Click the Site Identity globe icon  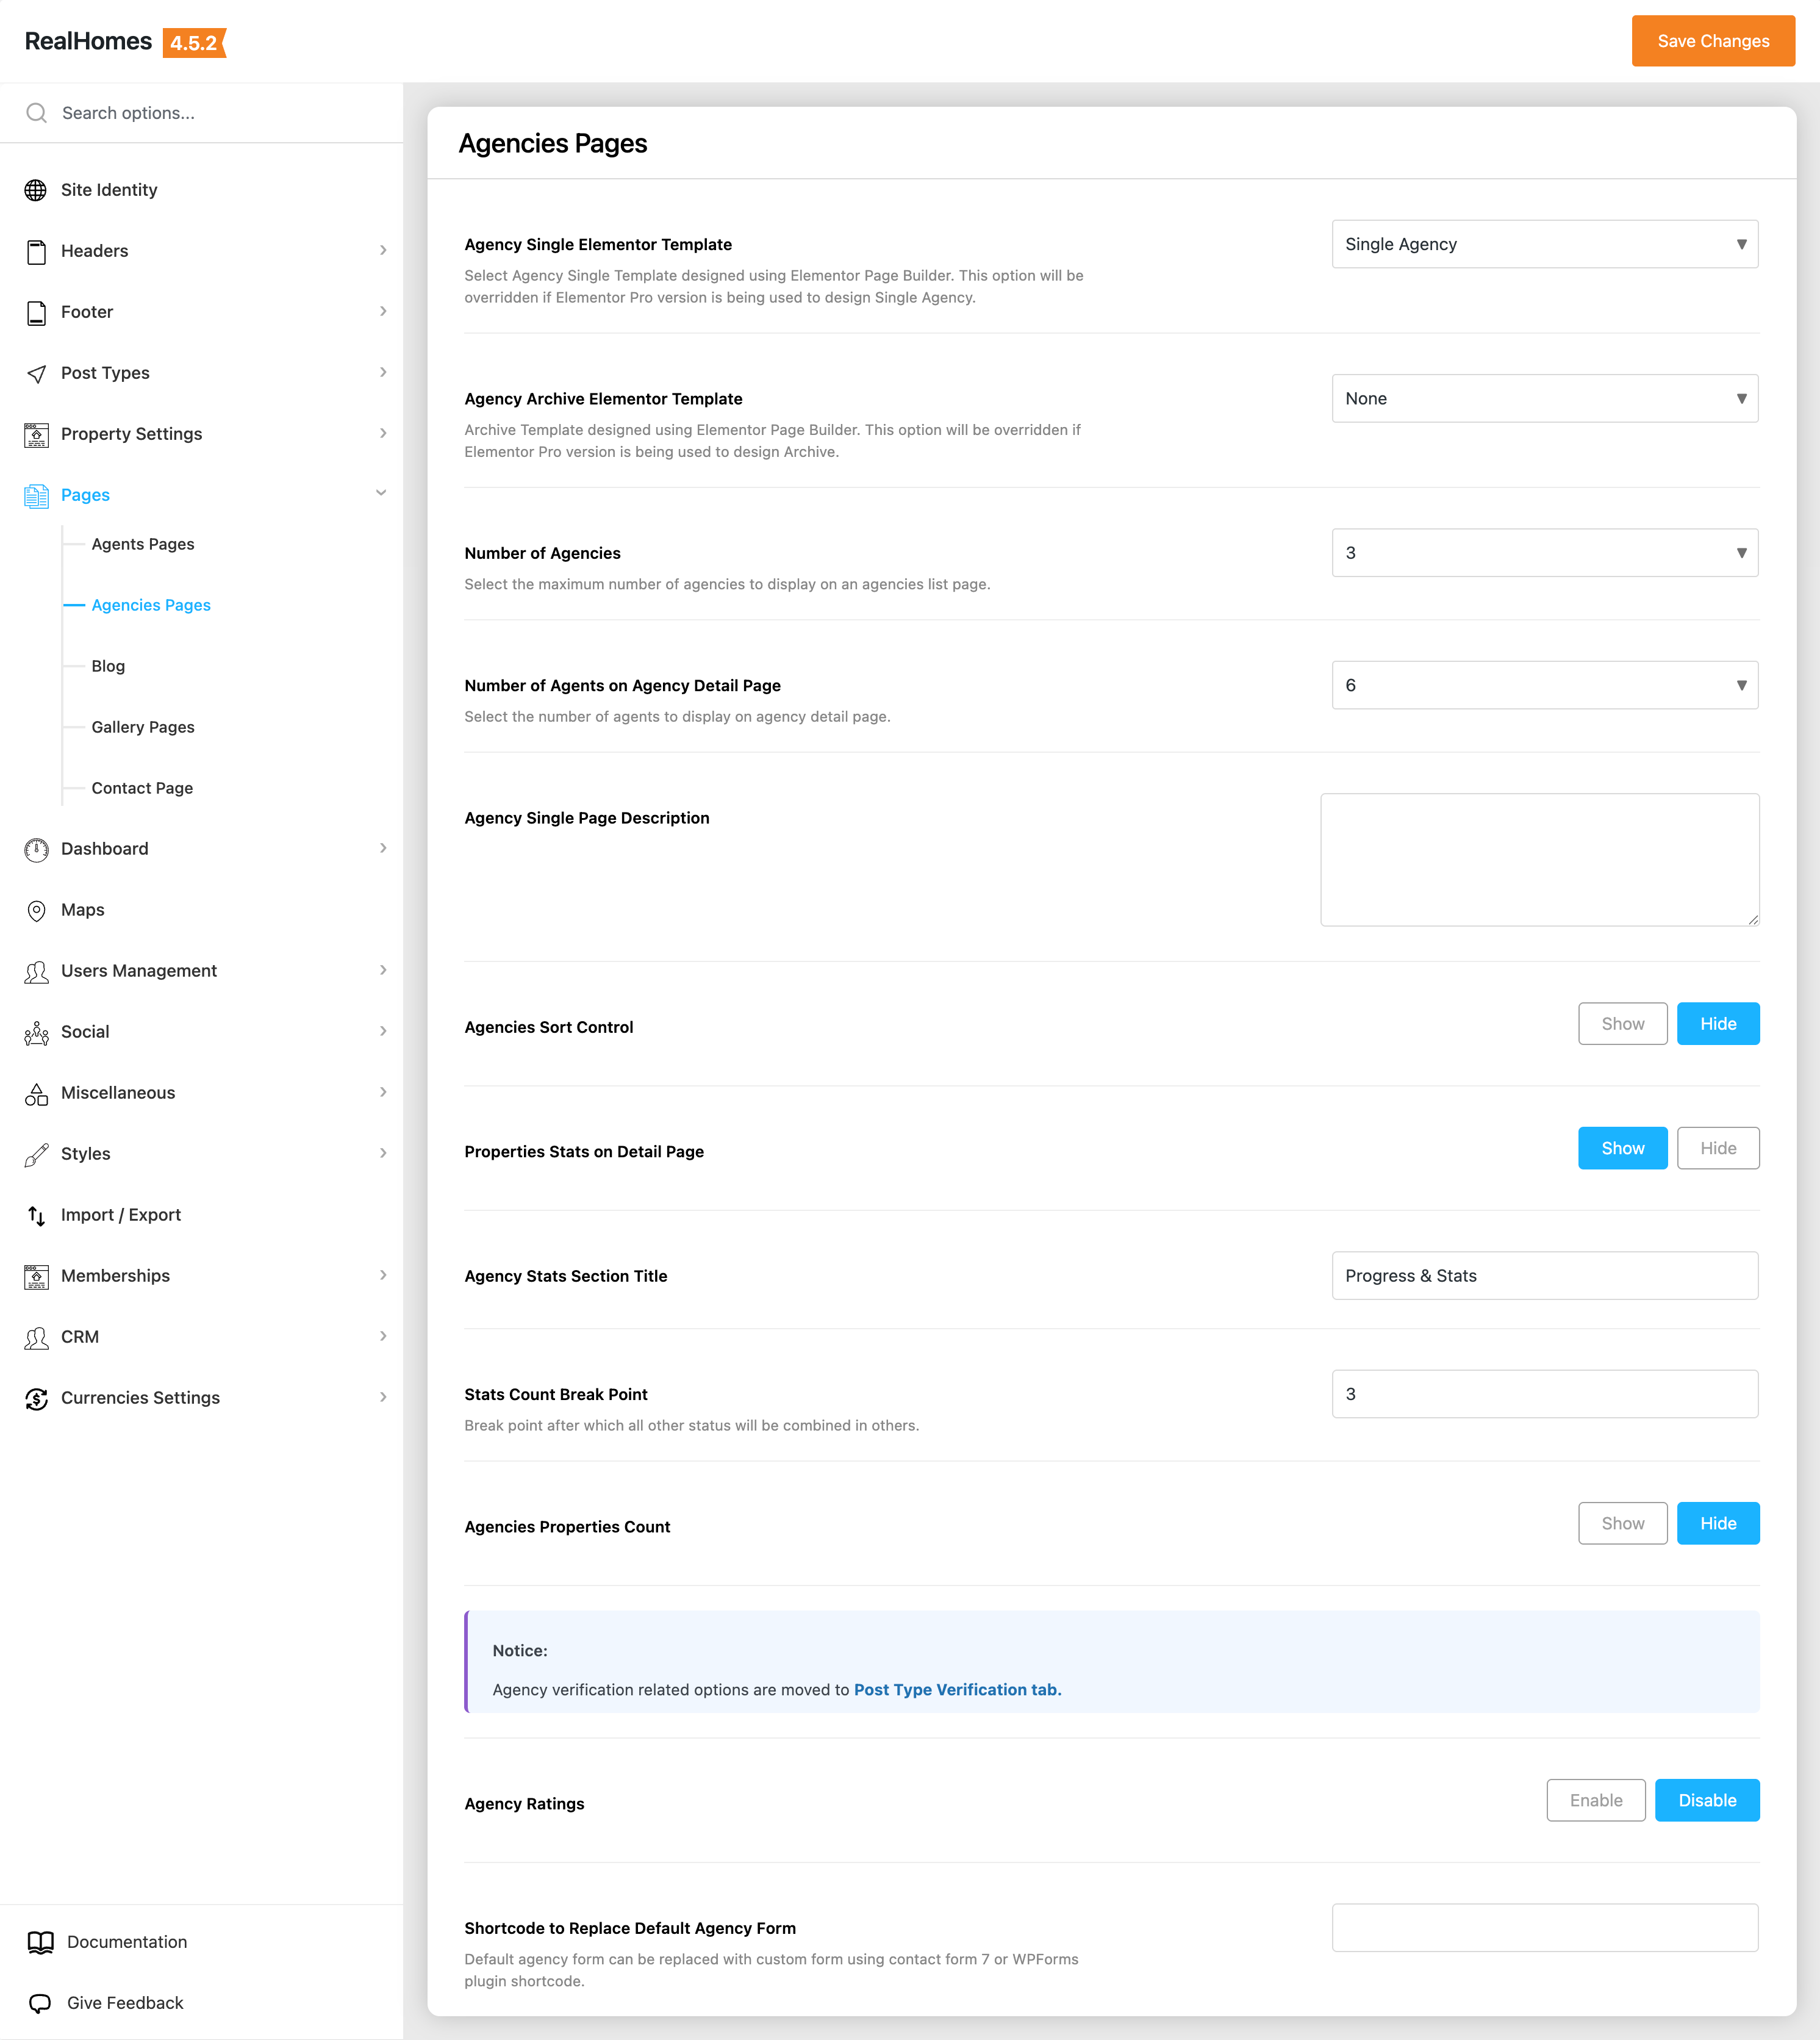[x=36, y=190]
